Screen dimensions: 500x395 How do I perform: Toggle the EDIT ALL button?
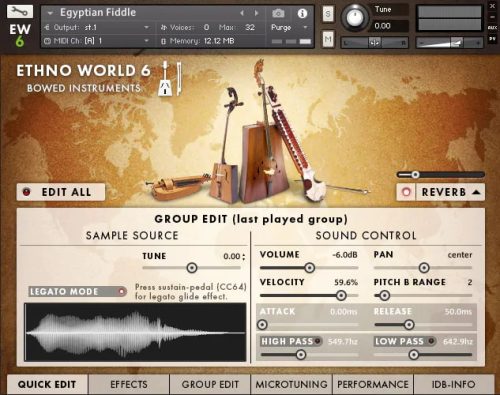click(x=61, y=192)
